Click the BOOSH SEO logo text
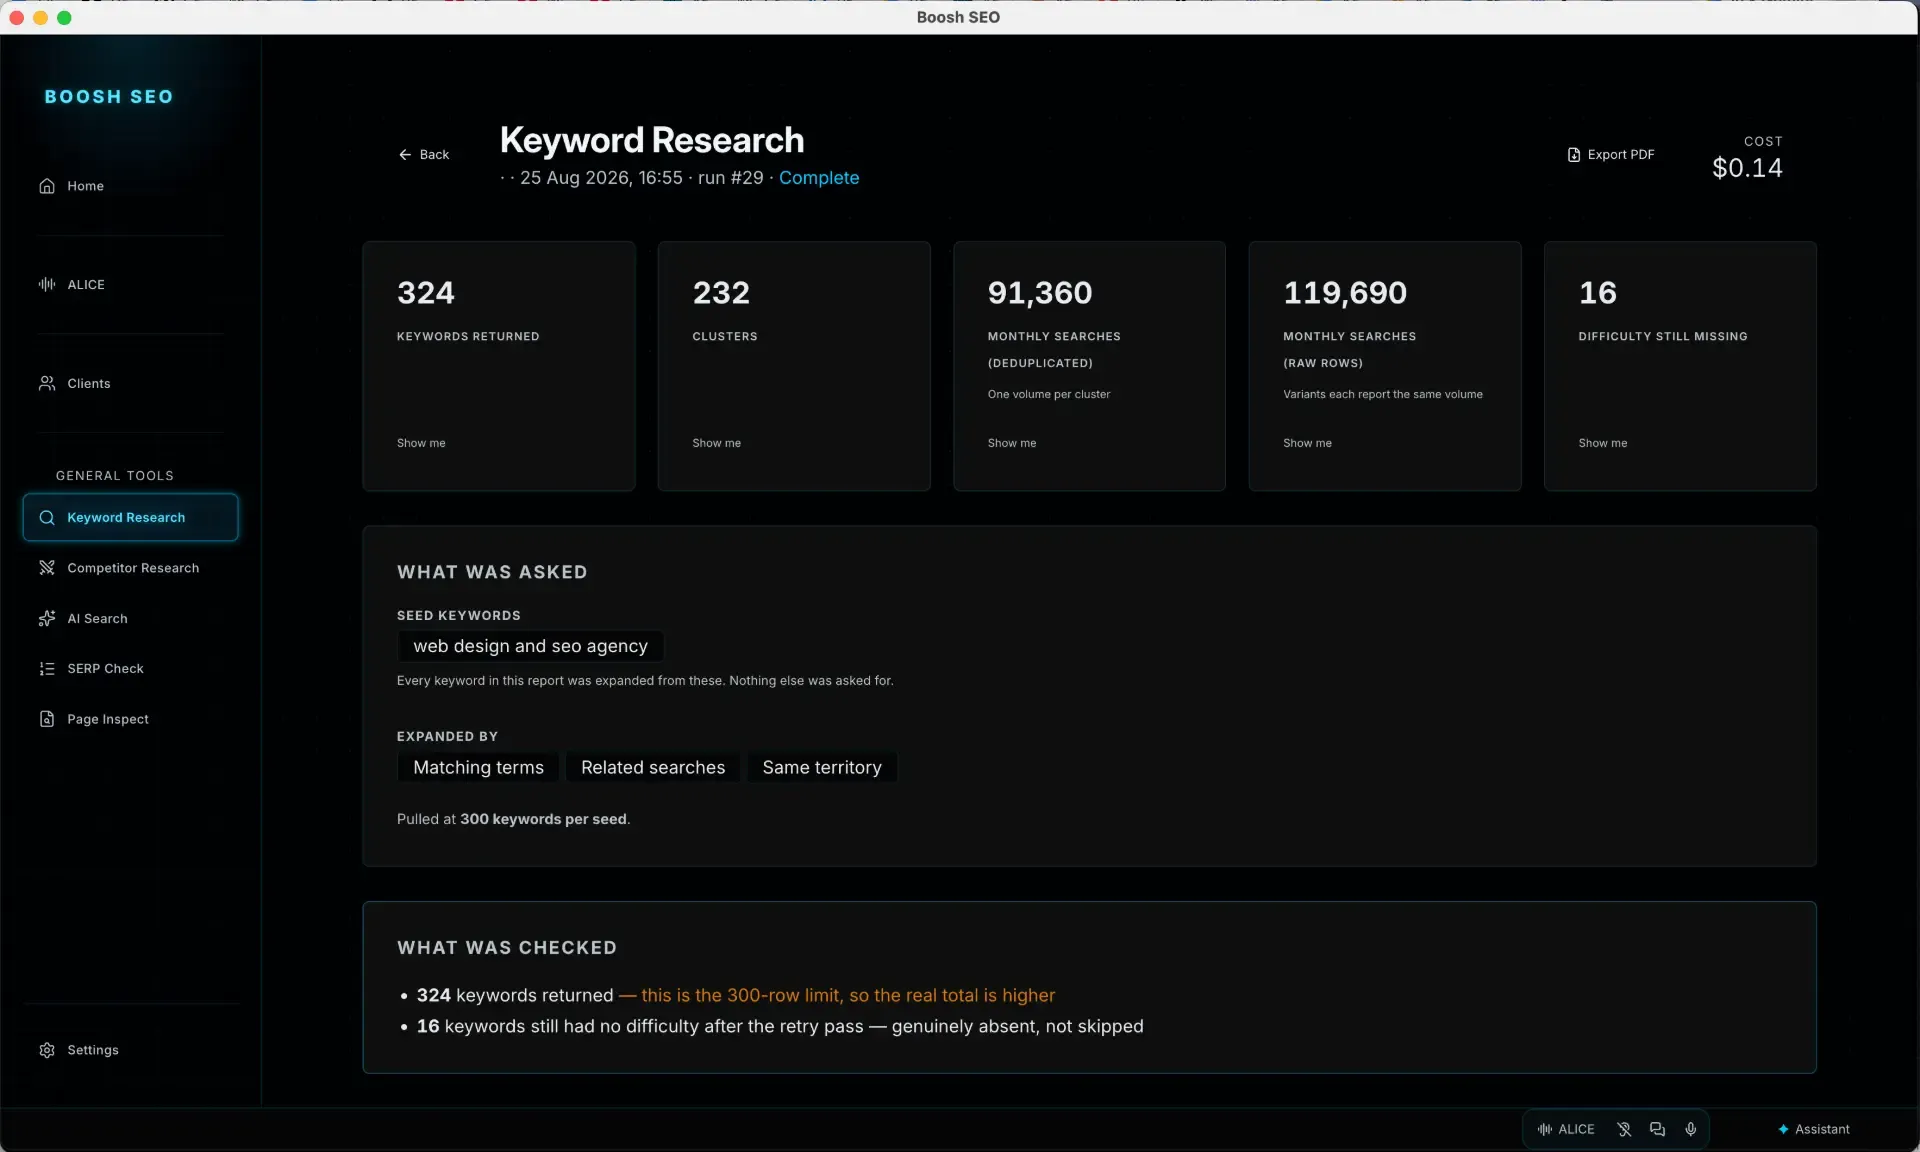This screenshot has height=1152, width=1920. click(109, 97)
